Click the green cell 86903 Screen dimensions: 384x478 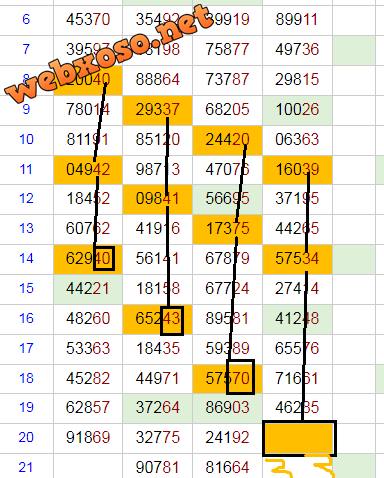pyautogui.click(x=228, y=408)
